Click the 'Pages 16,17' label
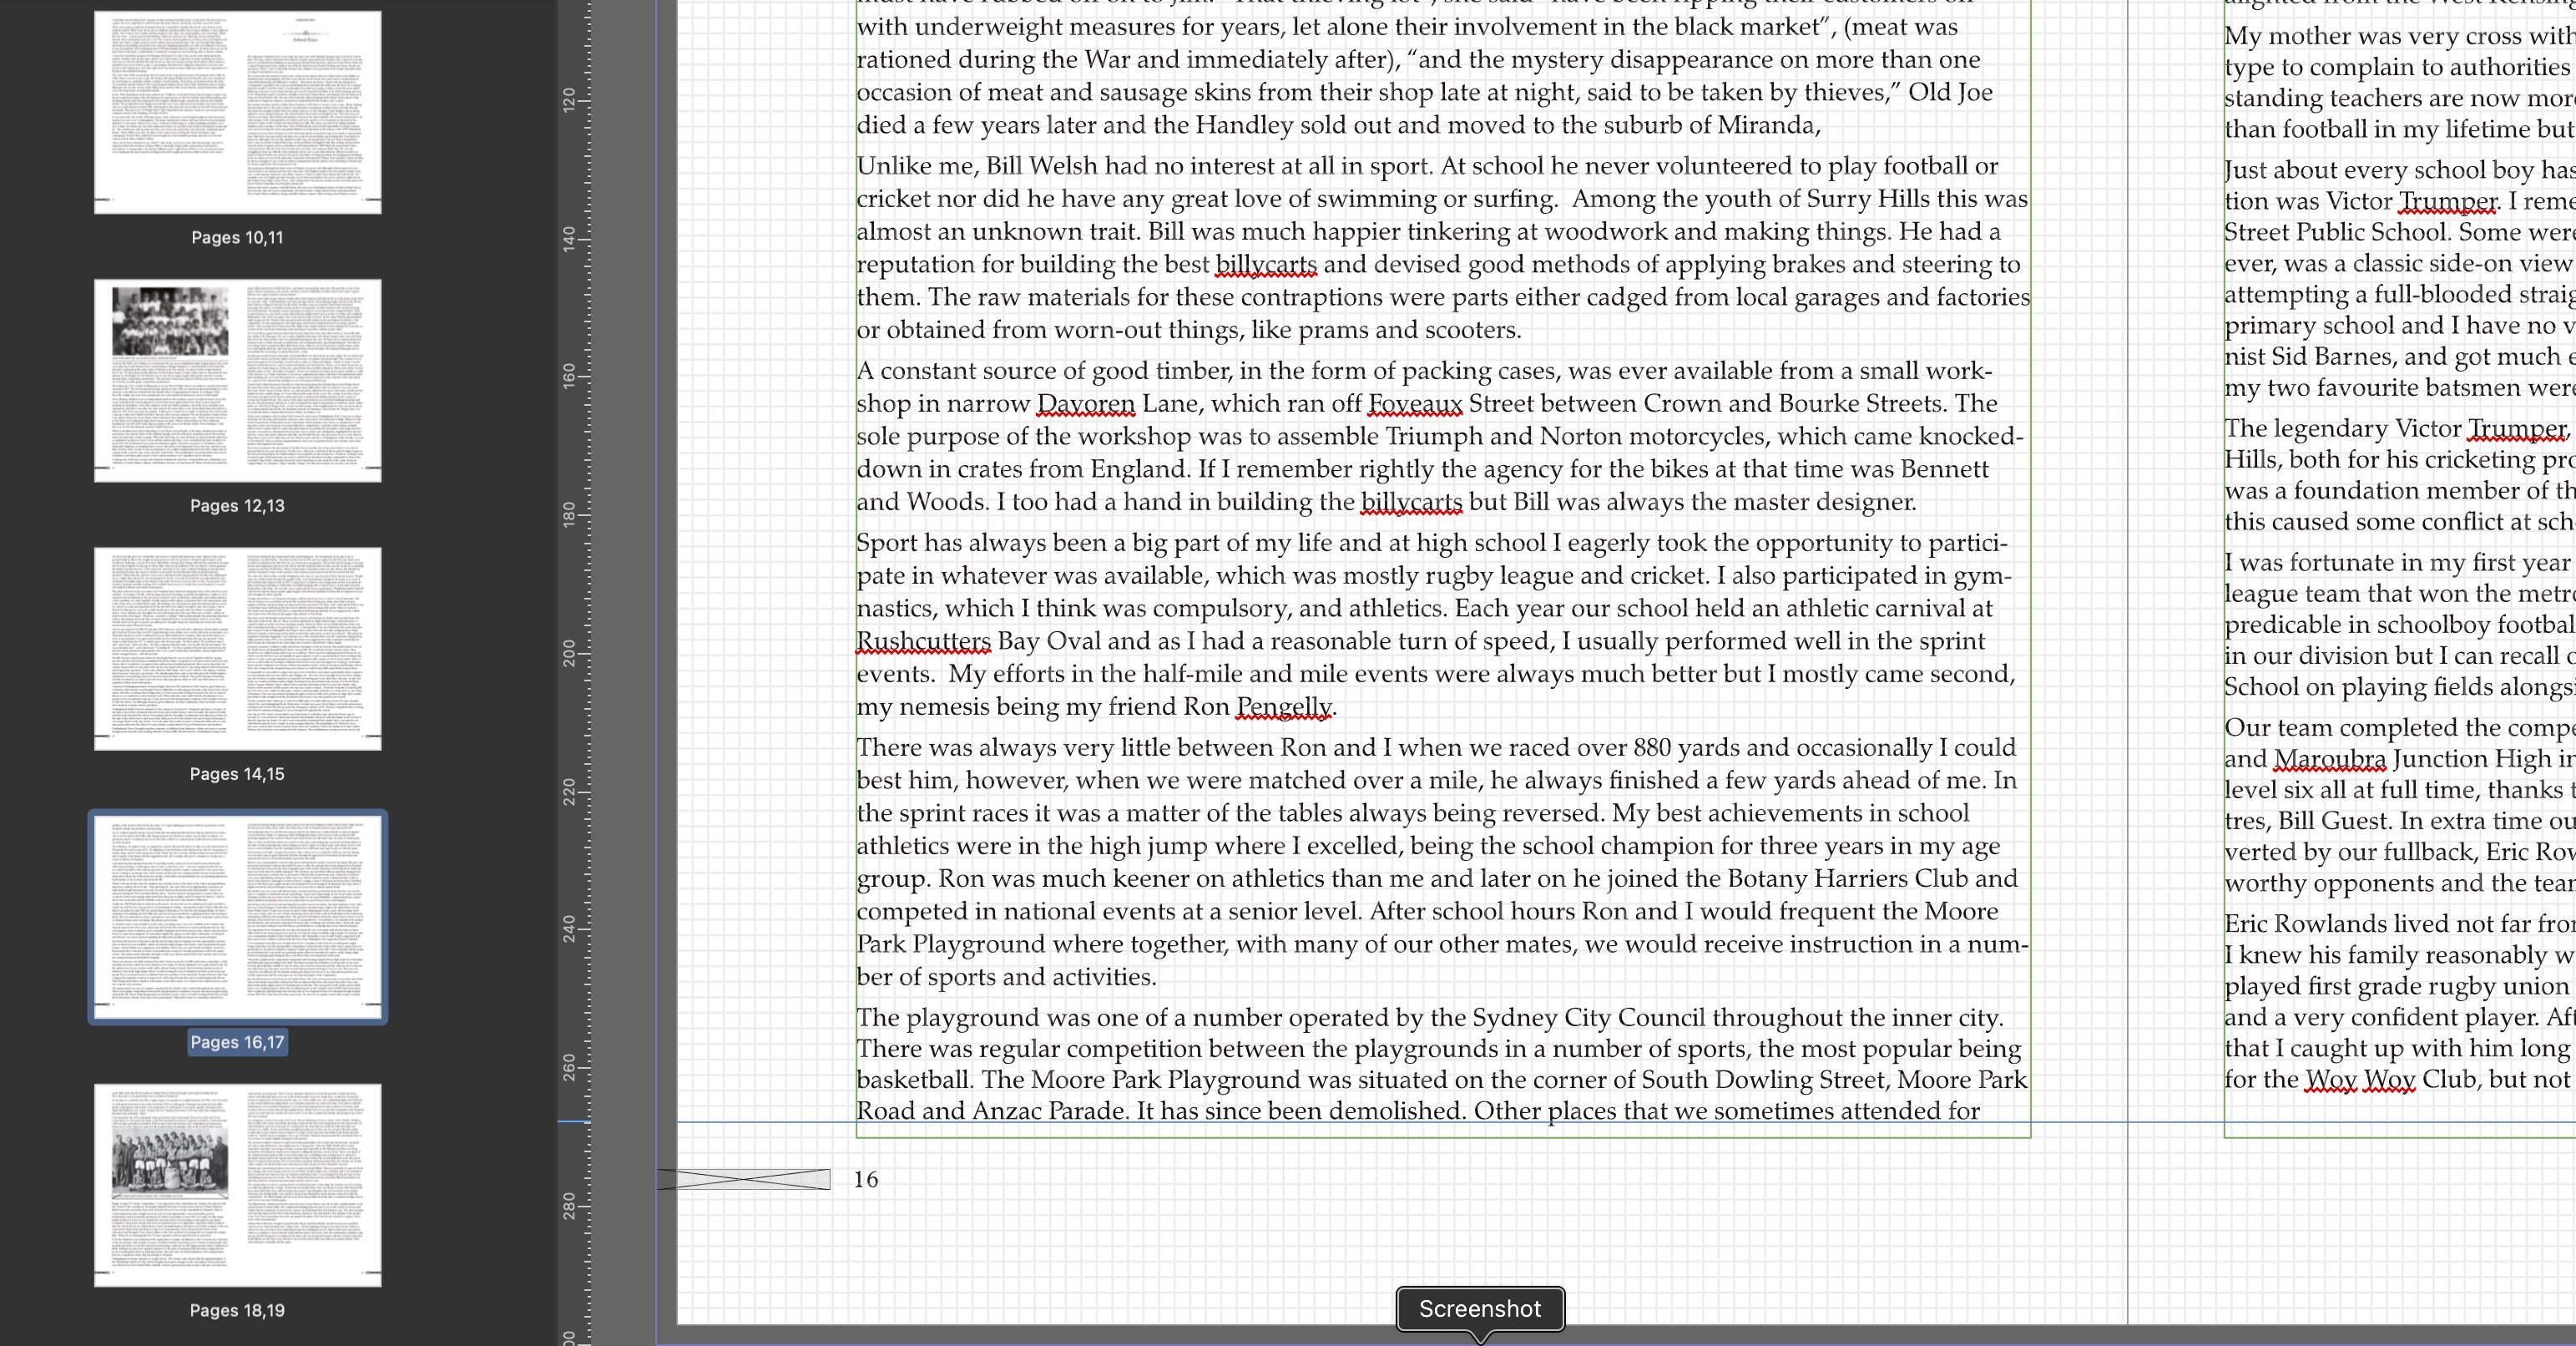 237,1041
